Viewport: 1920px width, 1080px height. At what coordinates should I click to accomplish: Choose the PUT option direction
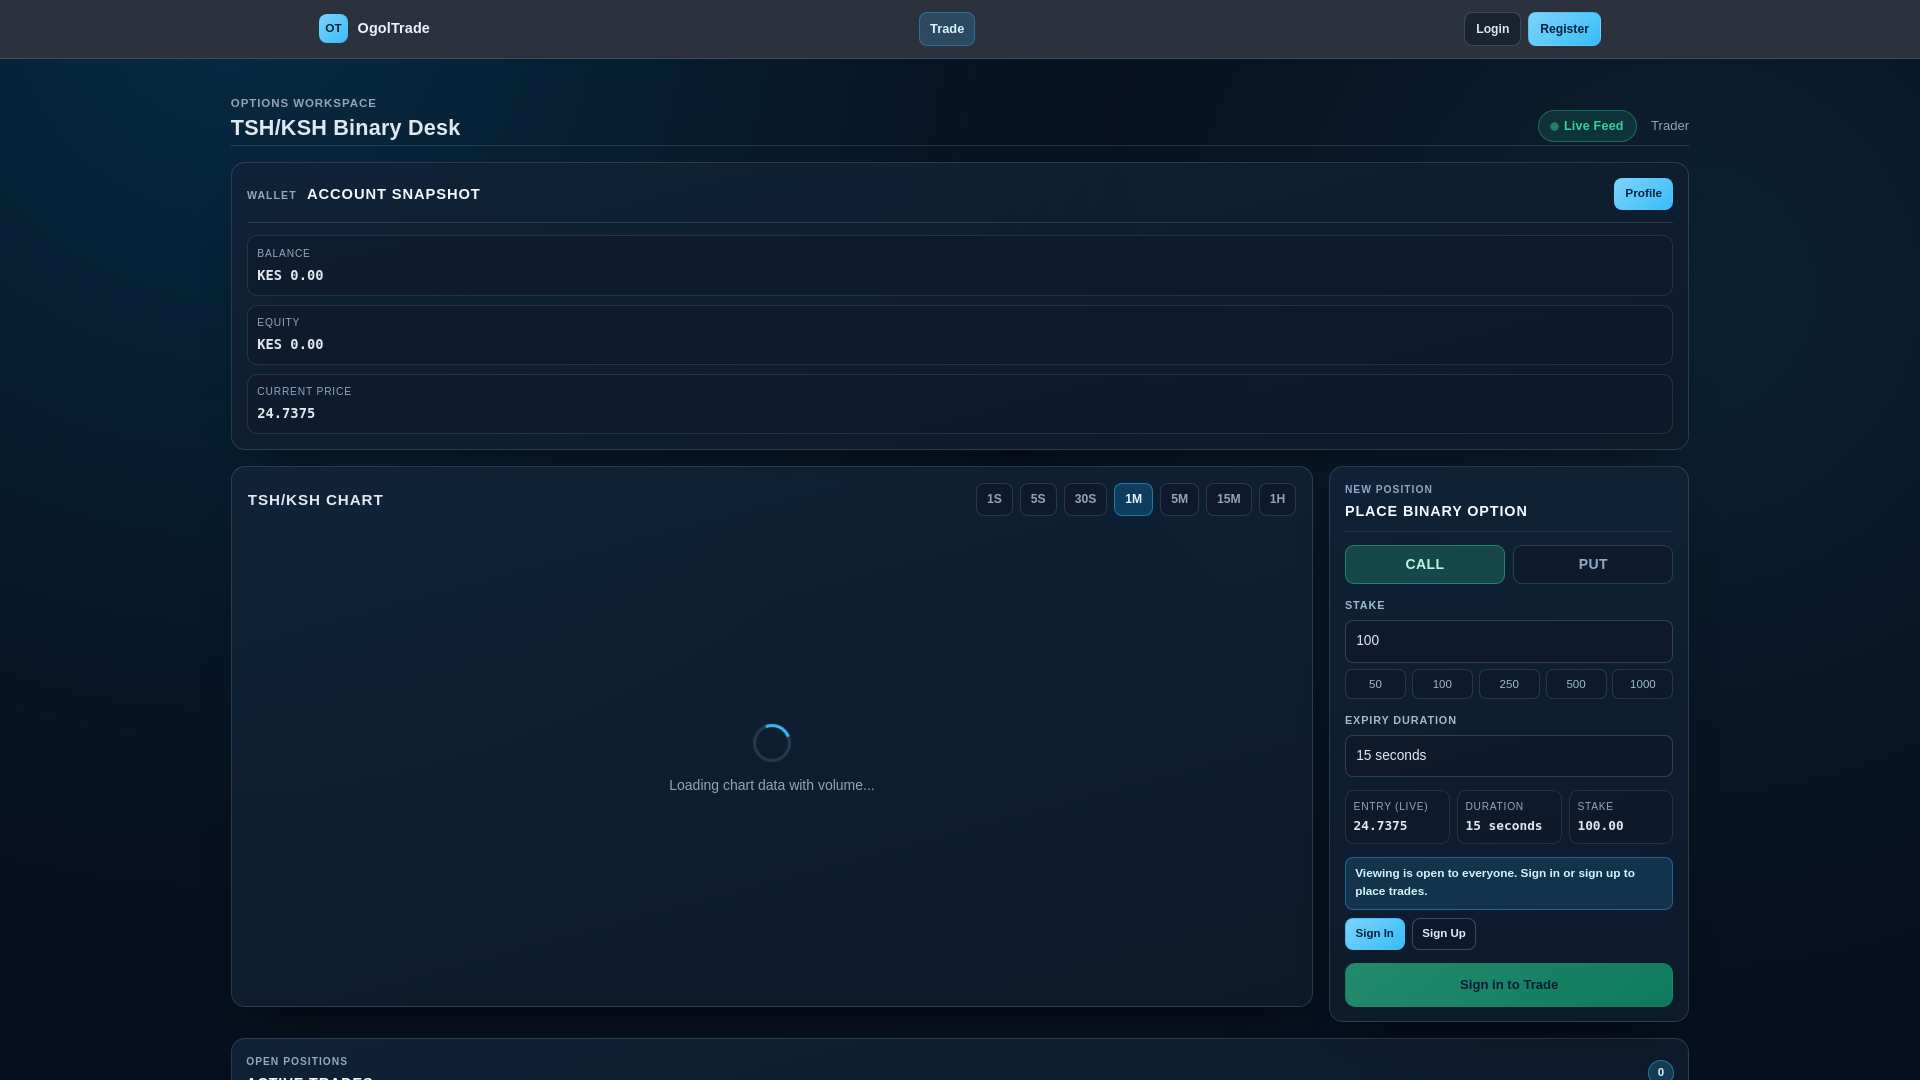[1592, 564]
